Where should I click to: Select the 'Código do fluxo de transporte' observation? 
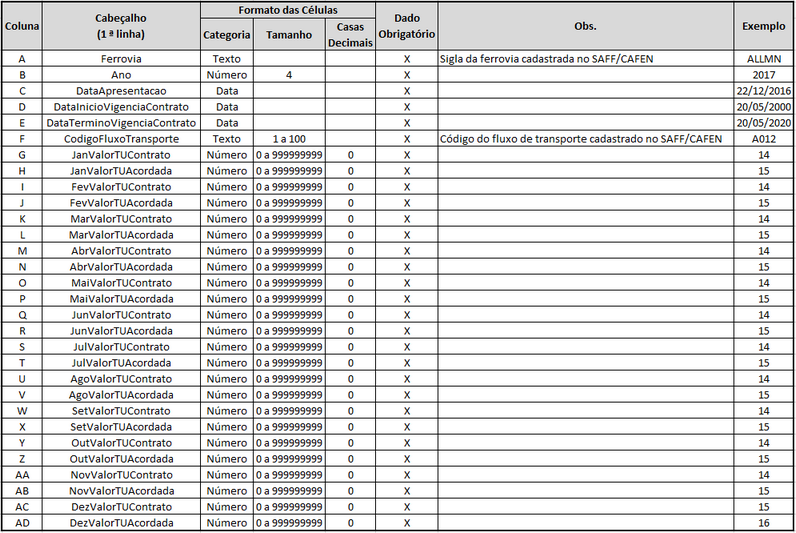(x=581, y=139)
